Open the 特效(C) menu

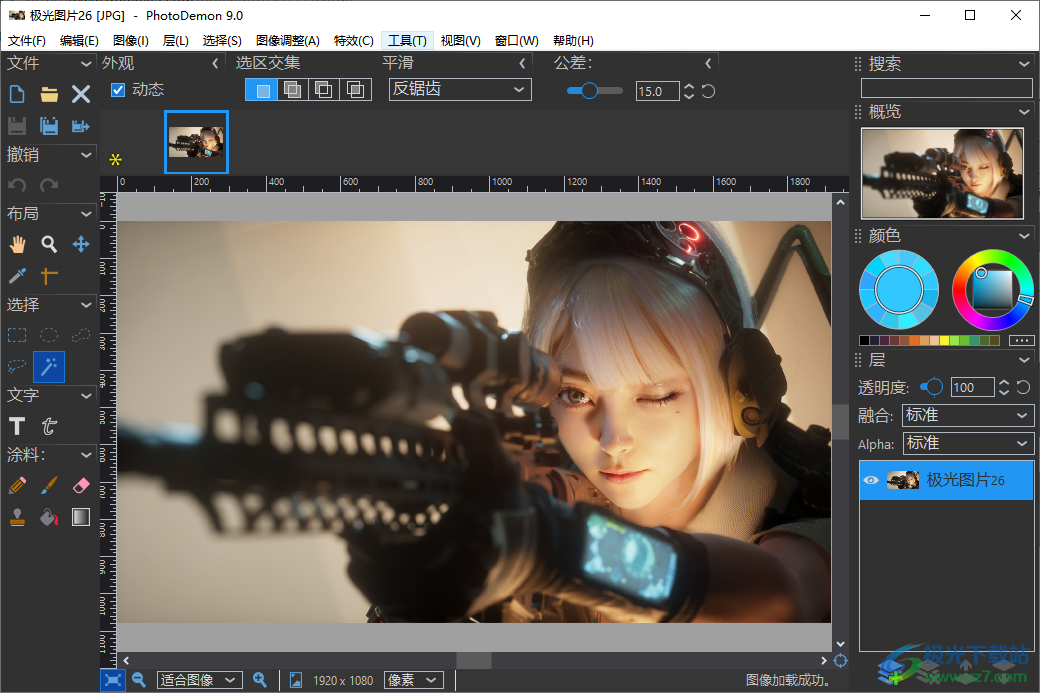click(x=354, y=41)
